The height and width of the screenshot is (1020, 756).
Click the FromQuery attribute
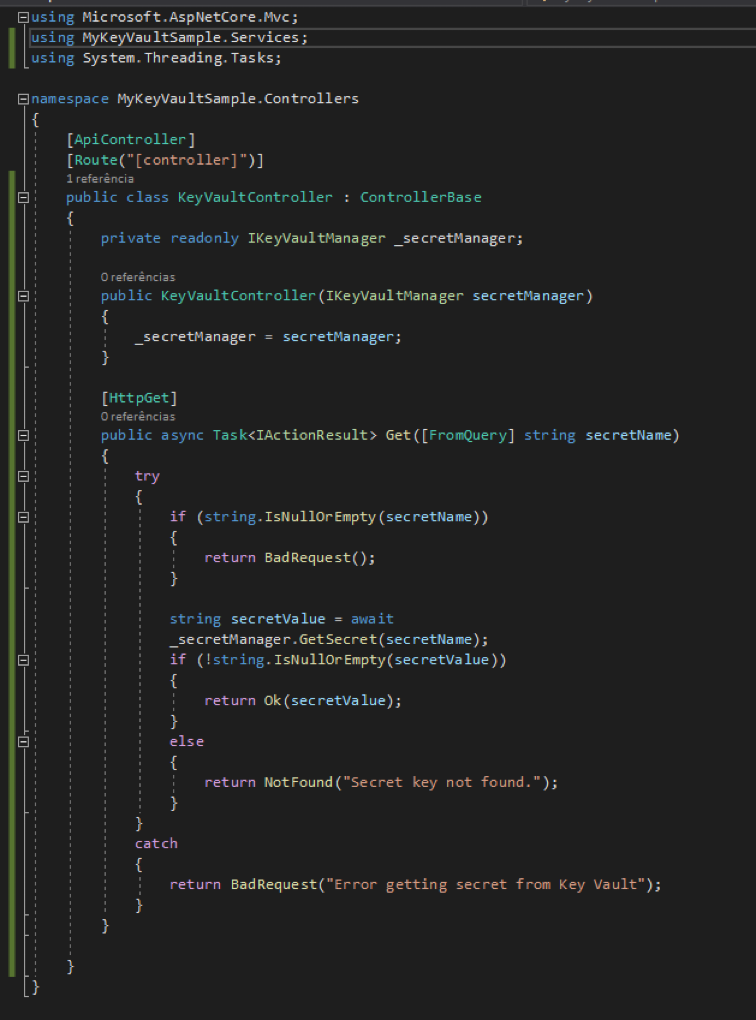468,435
